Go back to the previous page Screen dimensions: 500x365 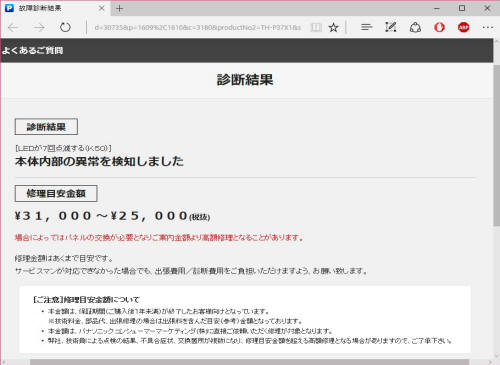(x=13, y=27)
